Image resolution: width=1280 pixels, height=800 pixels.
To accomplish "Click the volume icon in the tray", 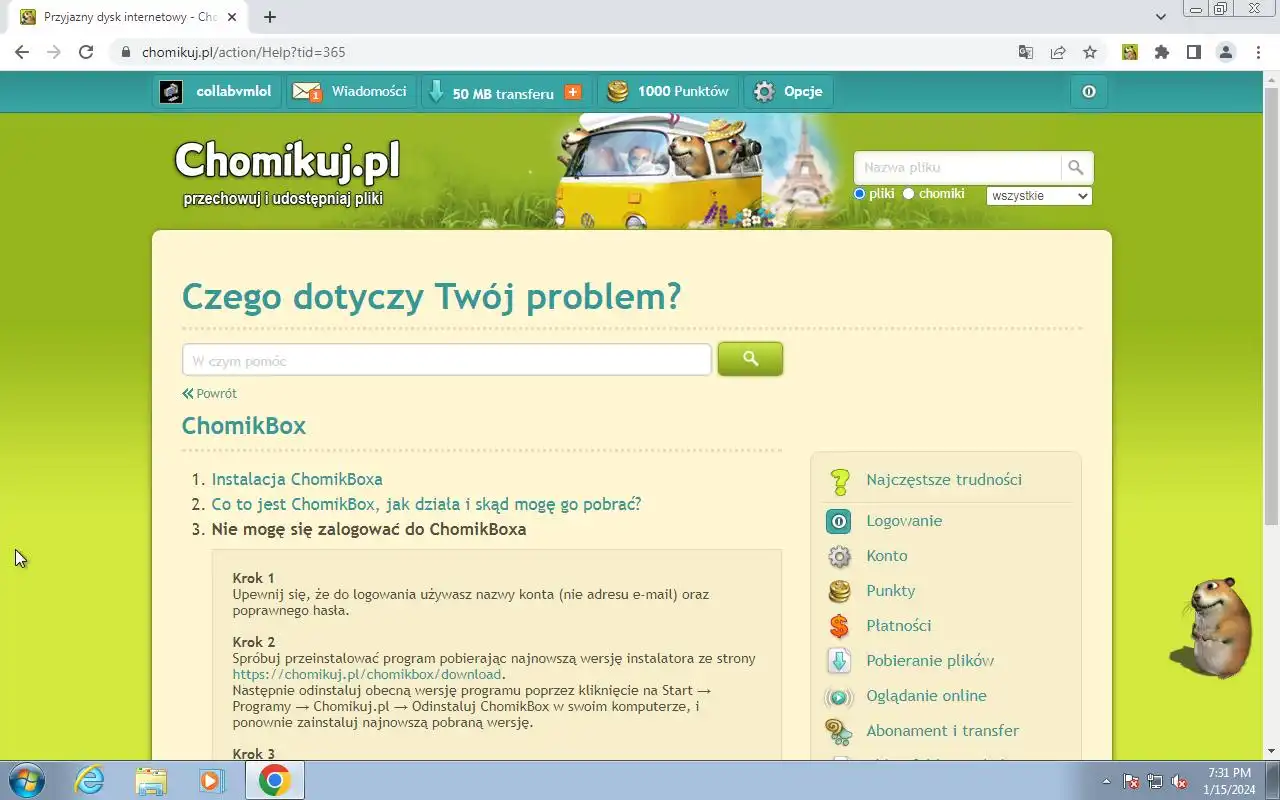I will [x=1180, y=781].
